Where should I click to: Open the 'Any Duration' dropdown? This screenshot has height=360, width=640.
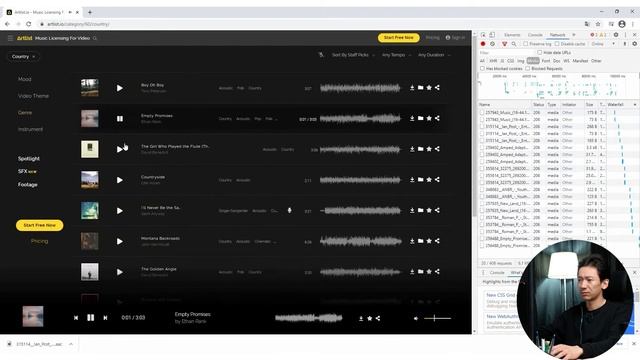pos(434,55)
